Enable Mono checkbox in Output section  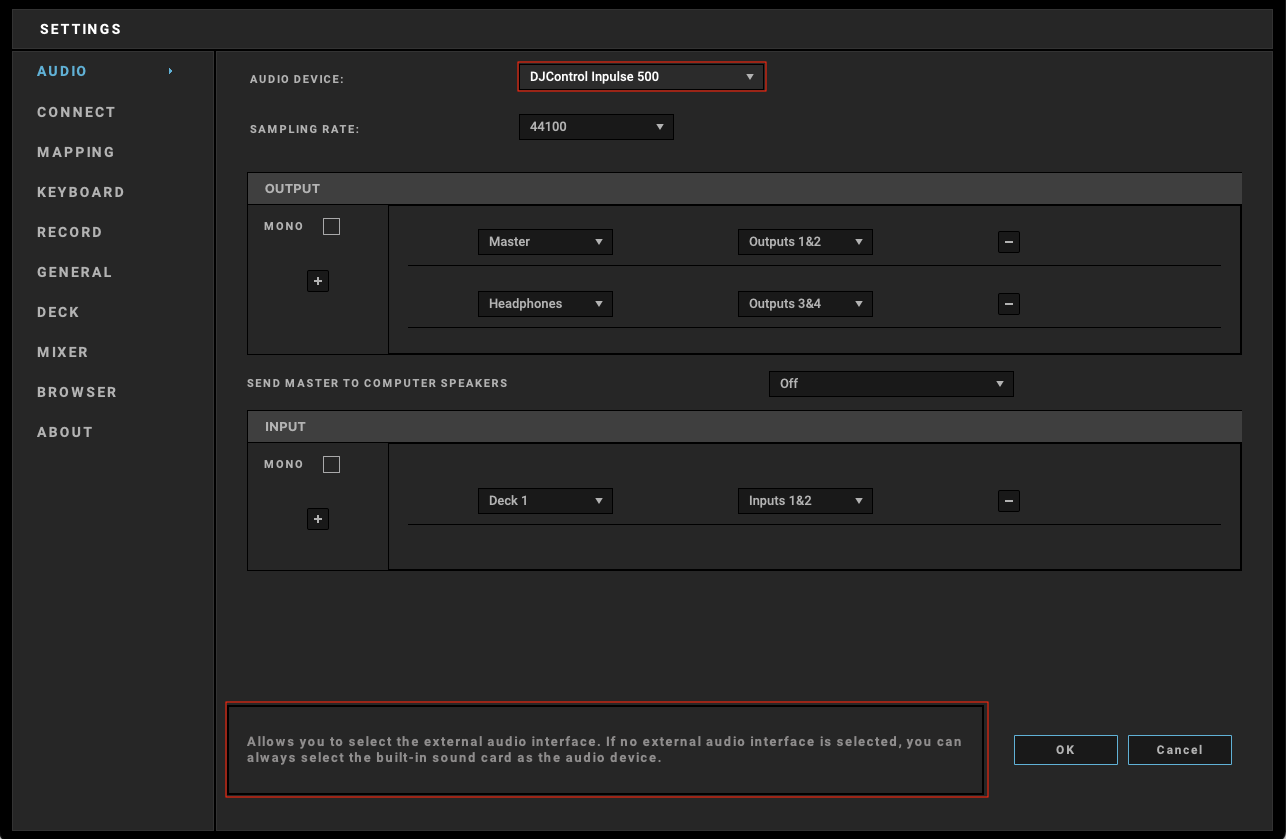pyautogui.click(x=332, y=227)
